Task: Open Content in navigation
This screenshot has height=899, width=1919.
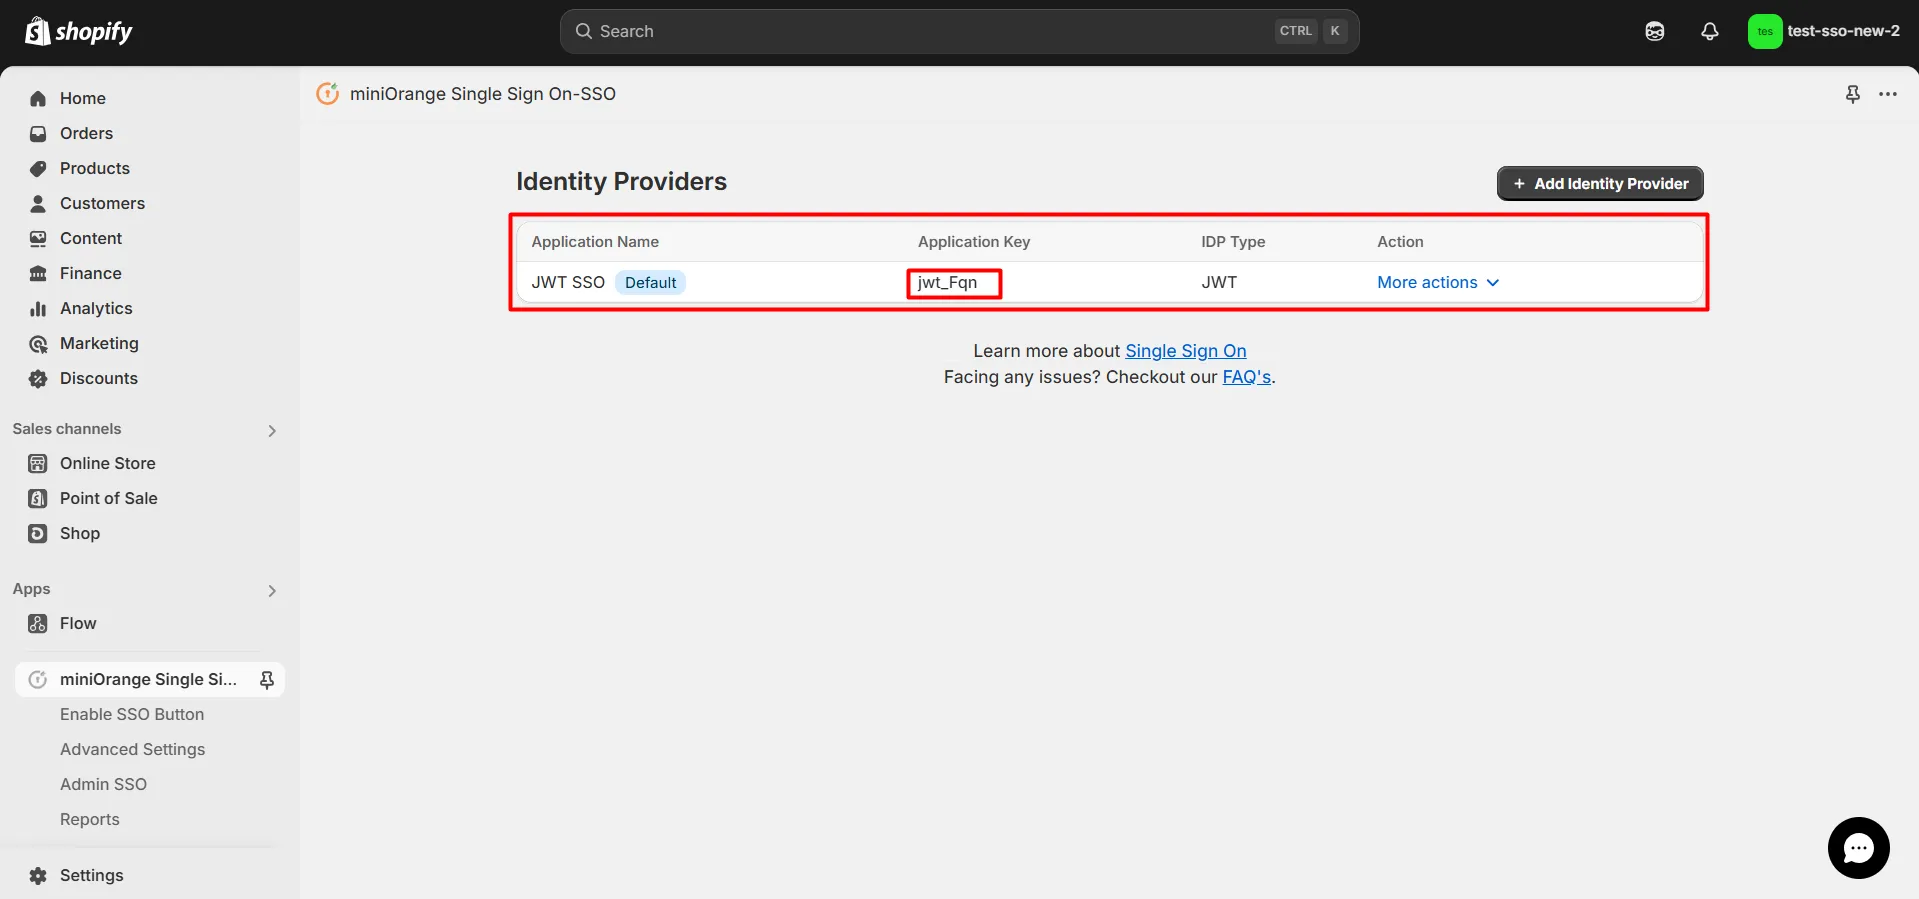Action: (91, 238)
